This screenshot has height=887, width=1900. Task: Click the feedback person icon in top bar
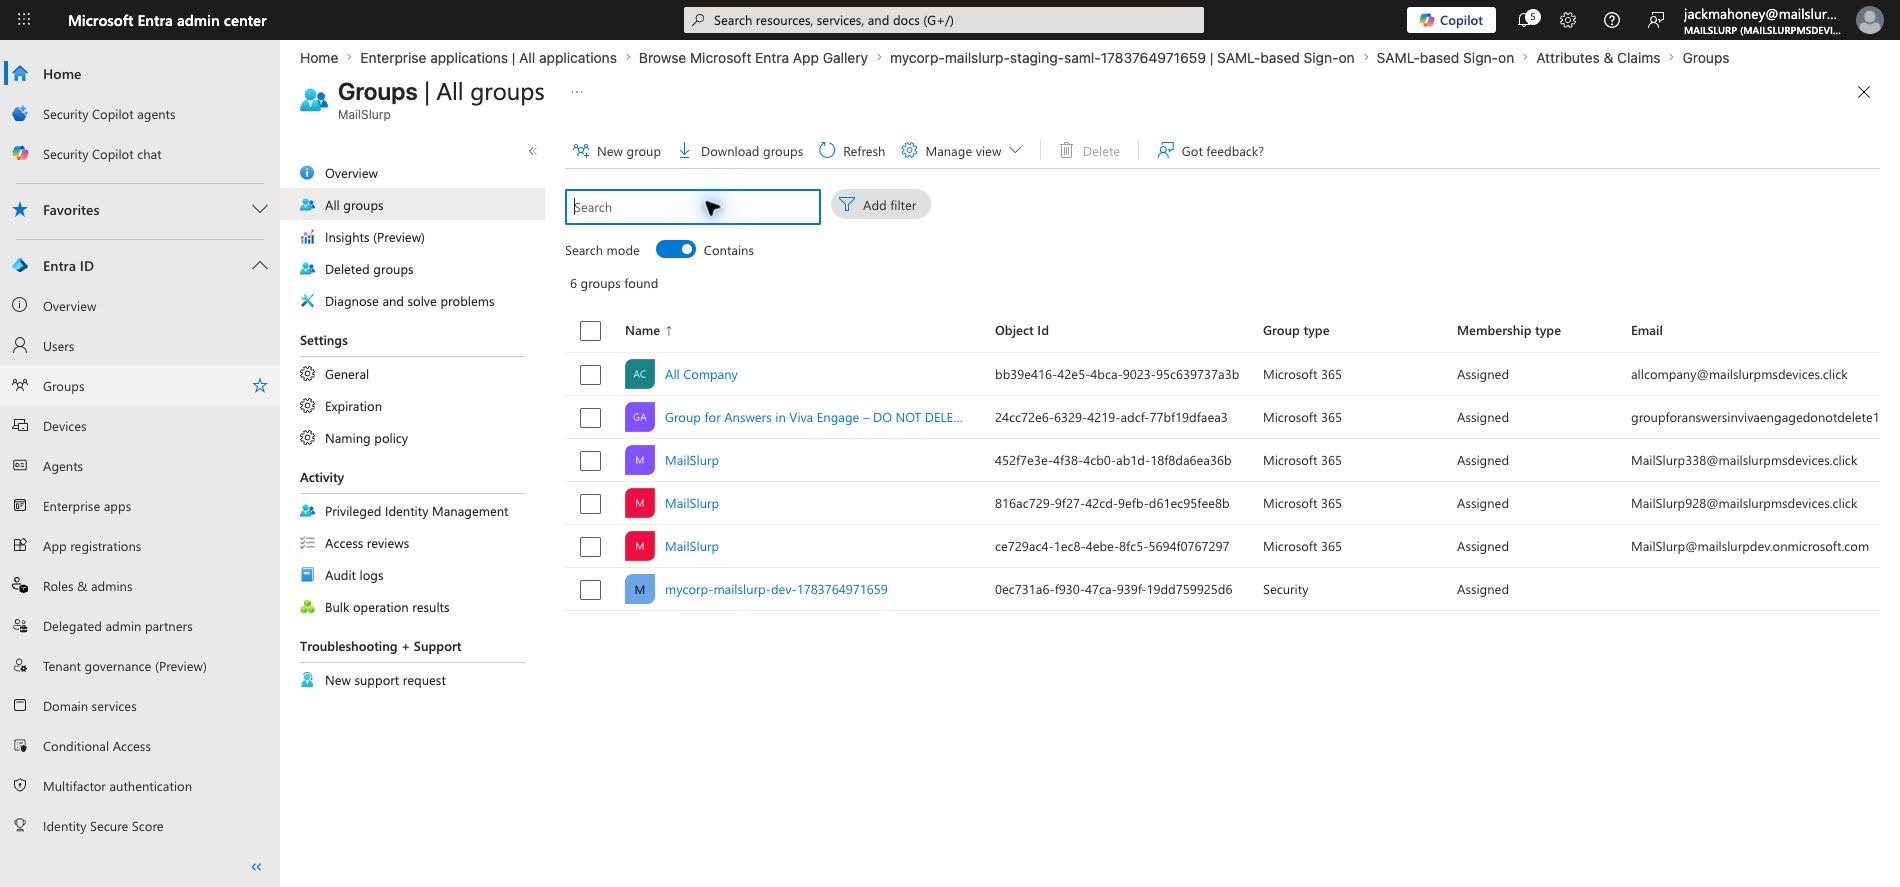point(1656,20)
